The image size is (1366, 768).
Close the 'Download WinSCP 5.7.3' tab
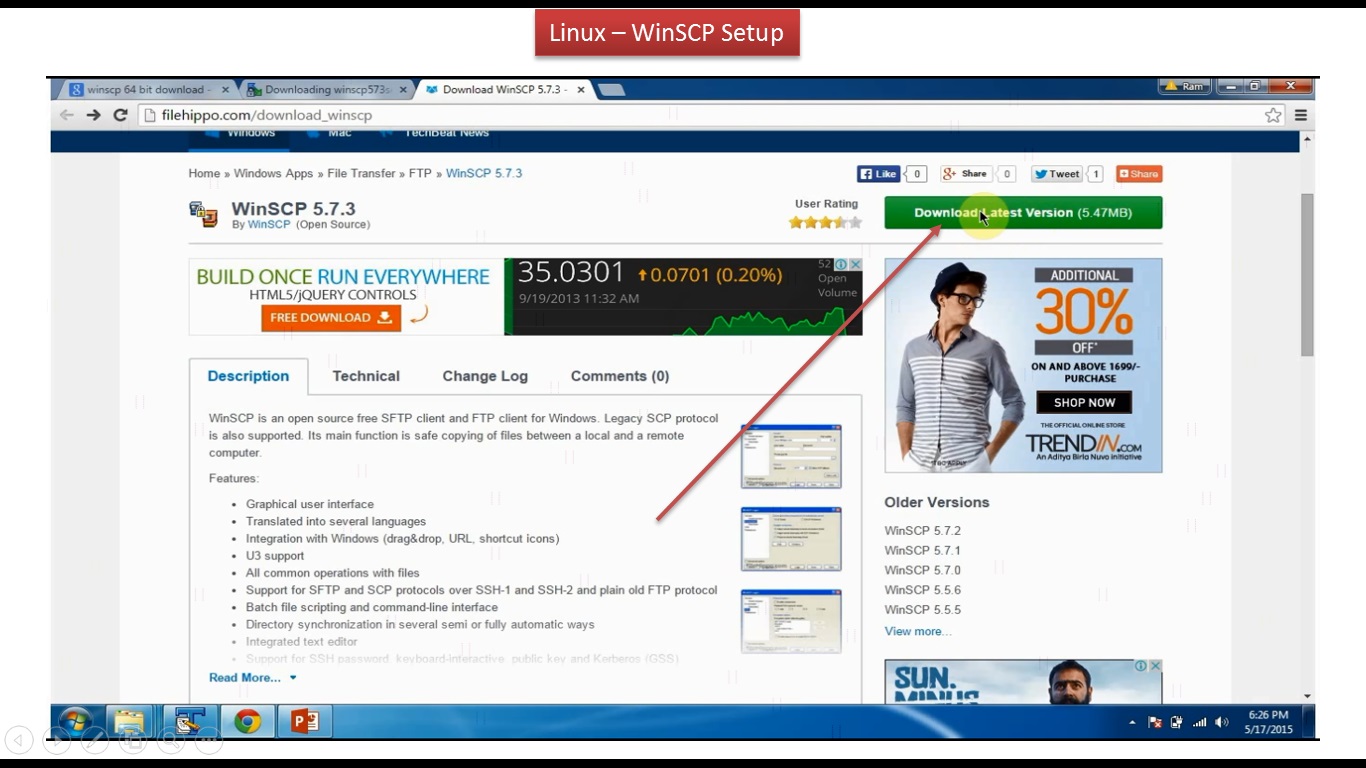click(581, 90)
